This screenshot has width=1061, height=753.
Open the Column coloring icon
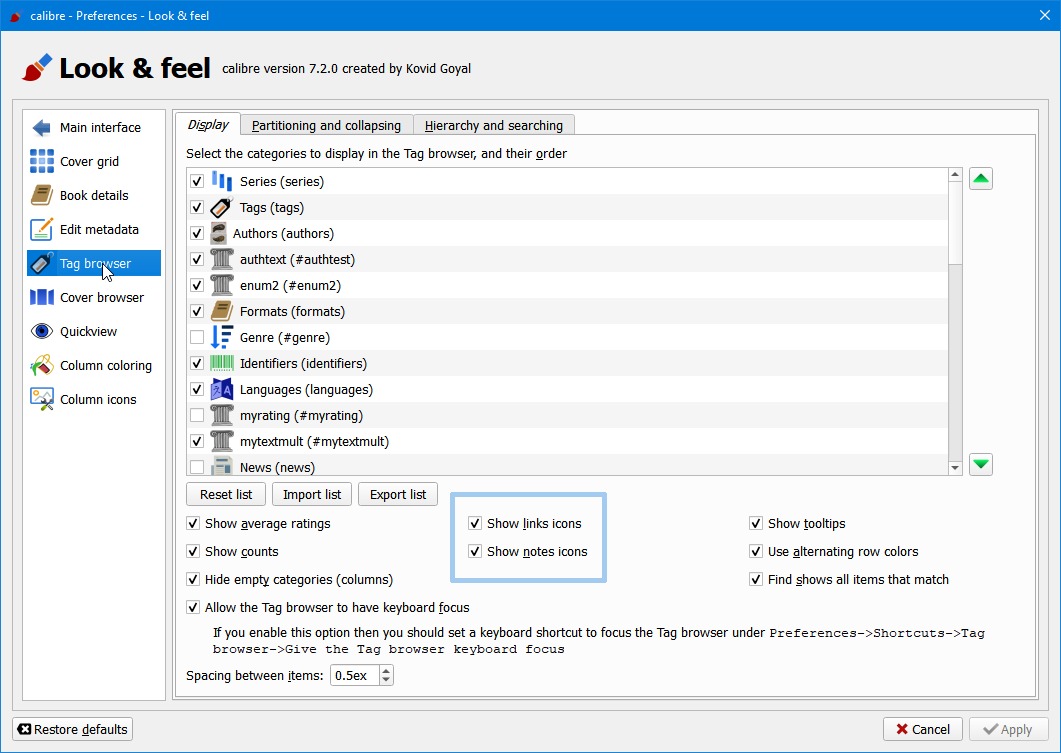(x=41, y=365)
